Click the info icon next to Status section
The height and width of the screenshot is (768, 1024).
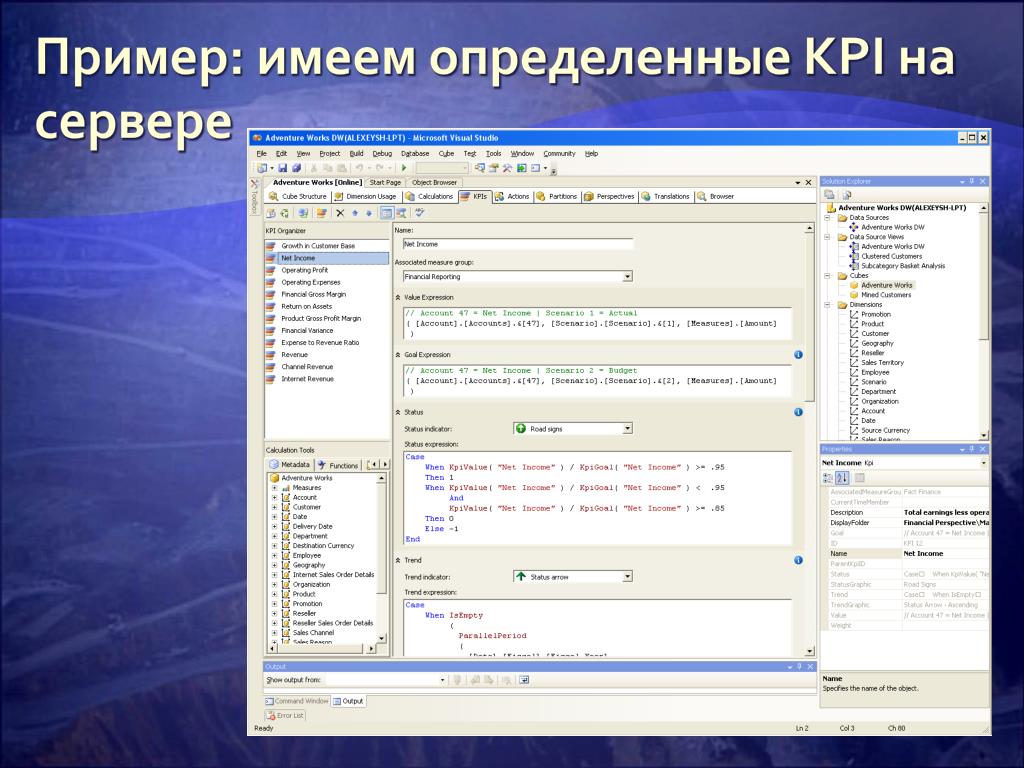pyautogui.click(x=798, y=412)
